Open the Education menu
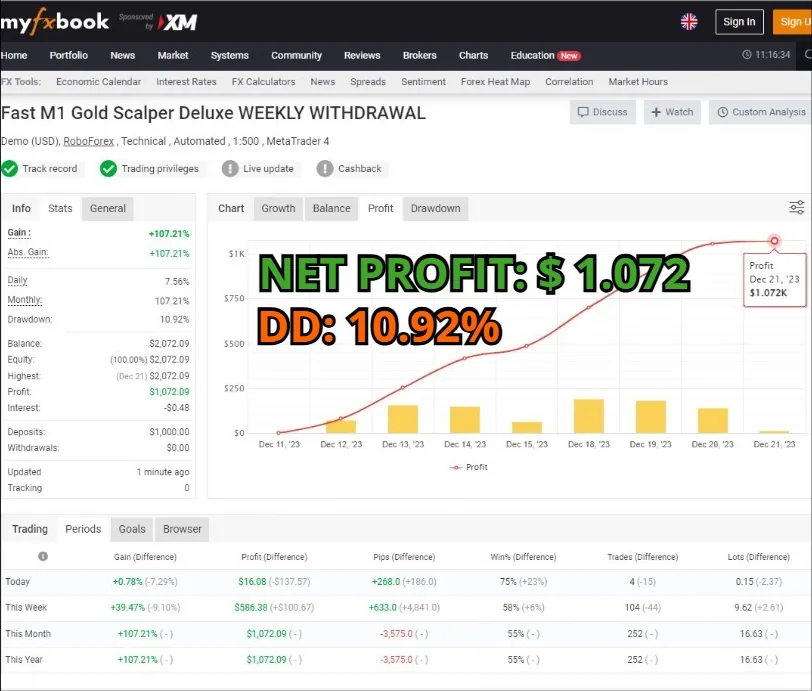812x691 pixels. (x=532, y=55)
